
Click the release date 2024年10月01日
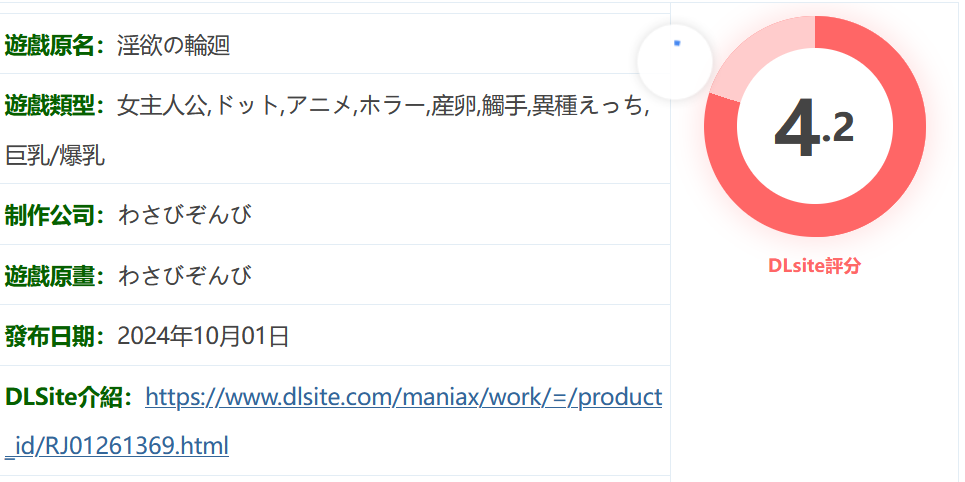203,337
